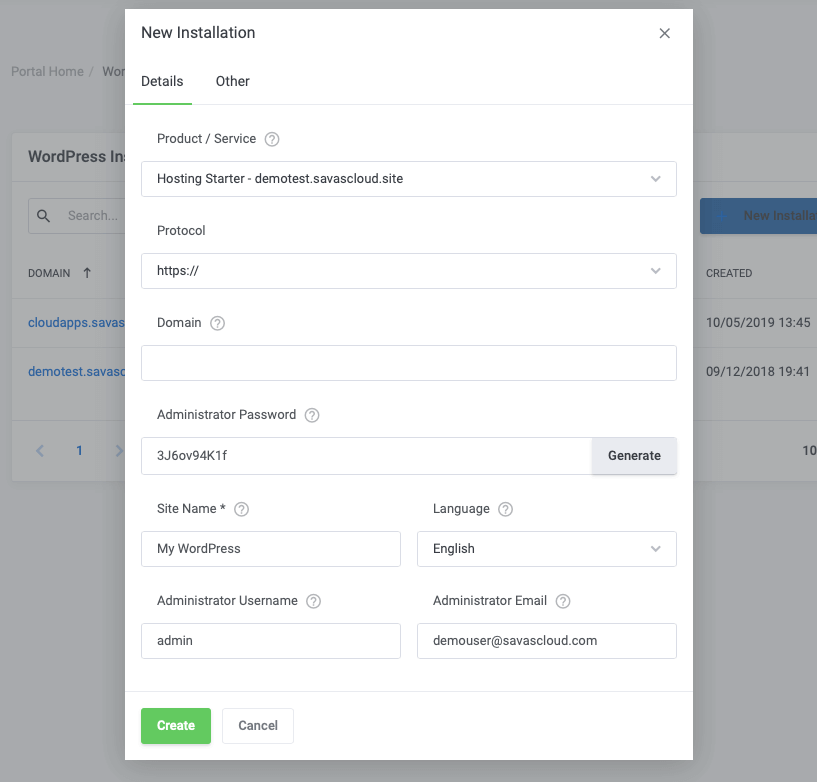The width and height of the screenshot is (817, 782).
Task: Select page number 1 in pagination
Action: pos(79,451)
